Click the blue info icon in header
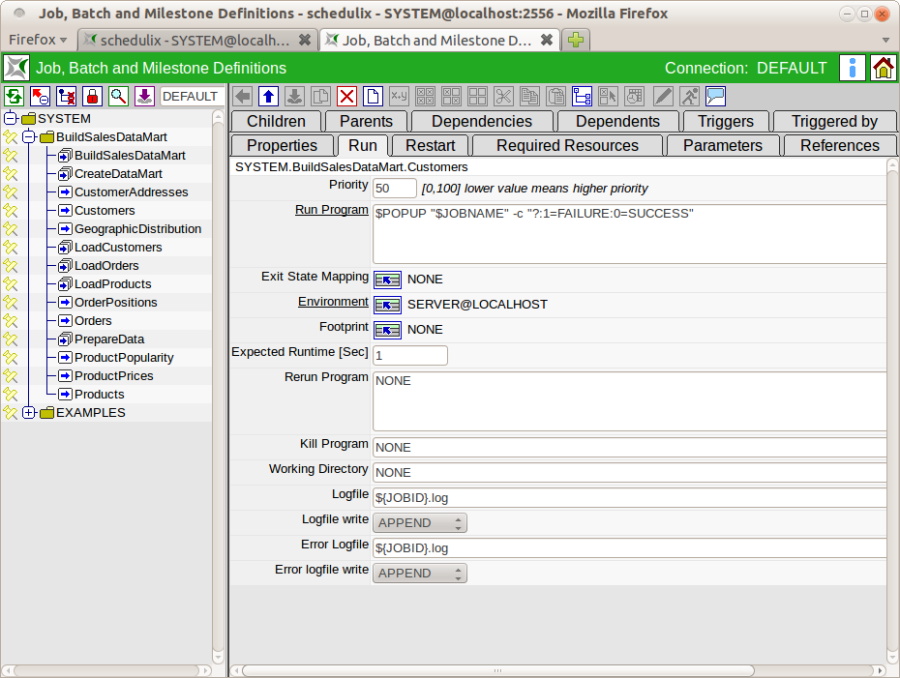Viewport: 900px width, 678px height. [x=852, y=68]
